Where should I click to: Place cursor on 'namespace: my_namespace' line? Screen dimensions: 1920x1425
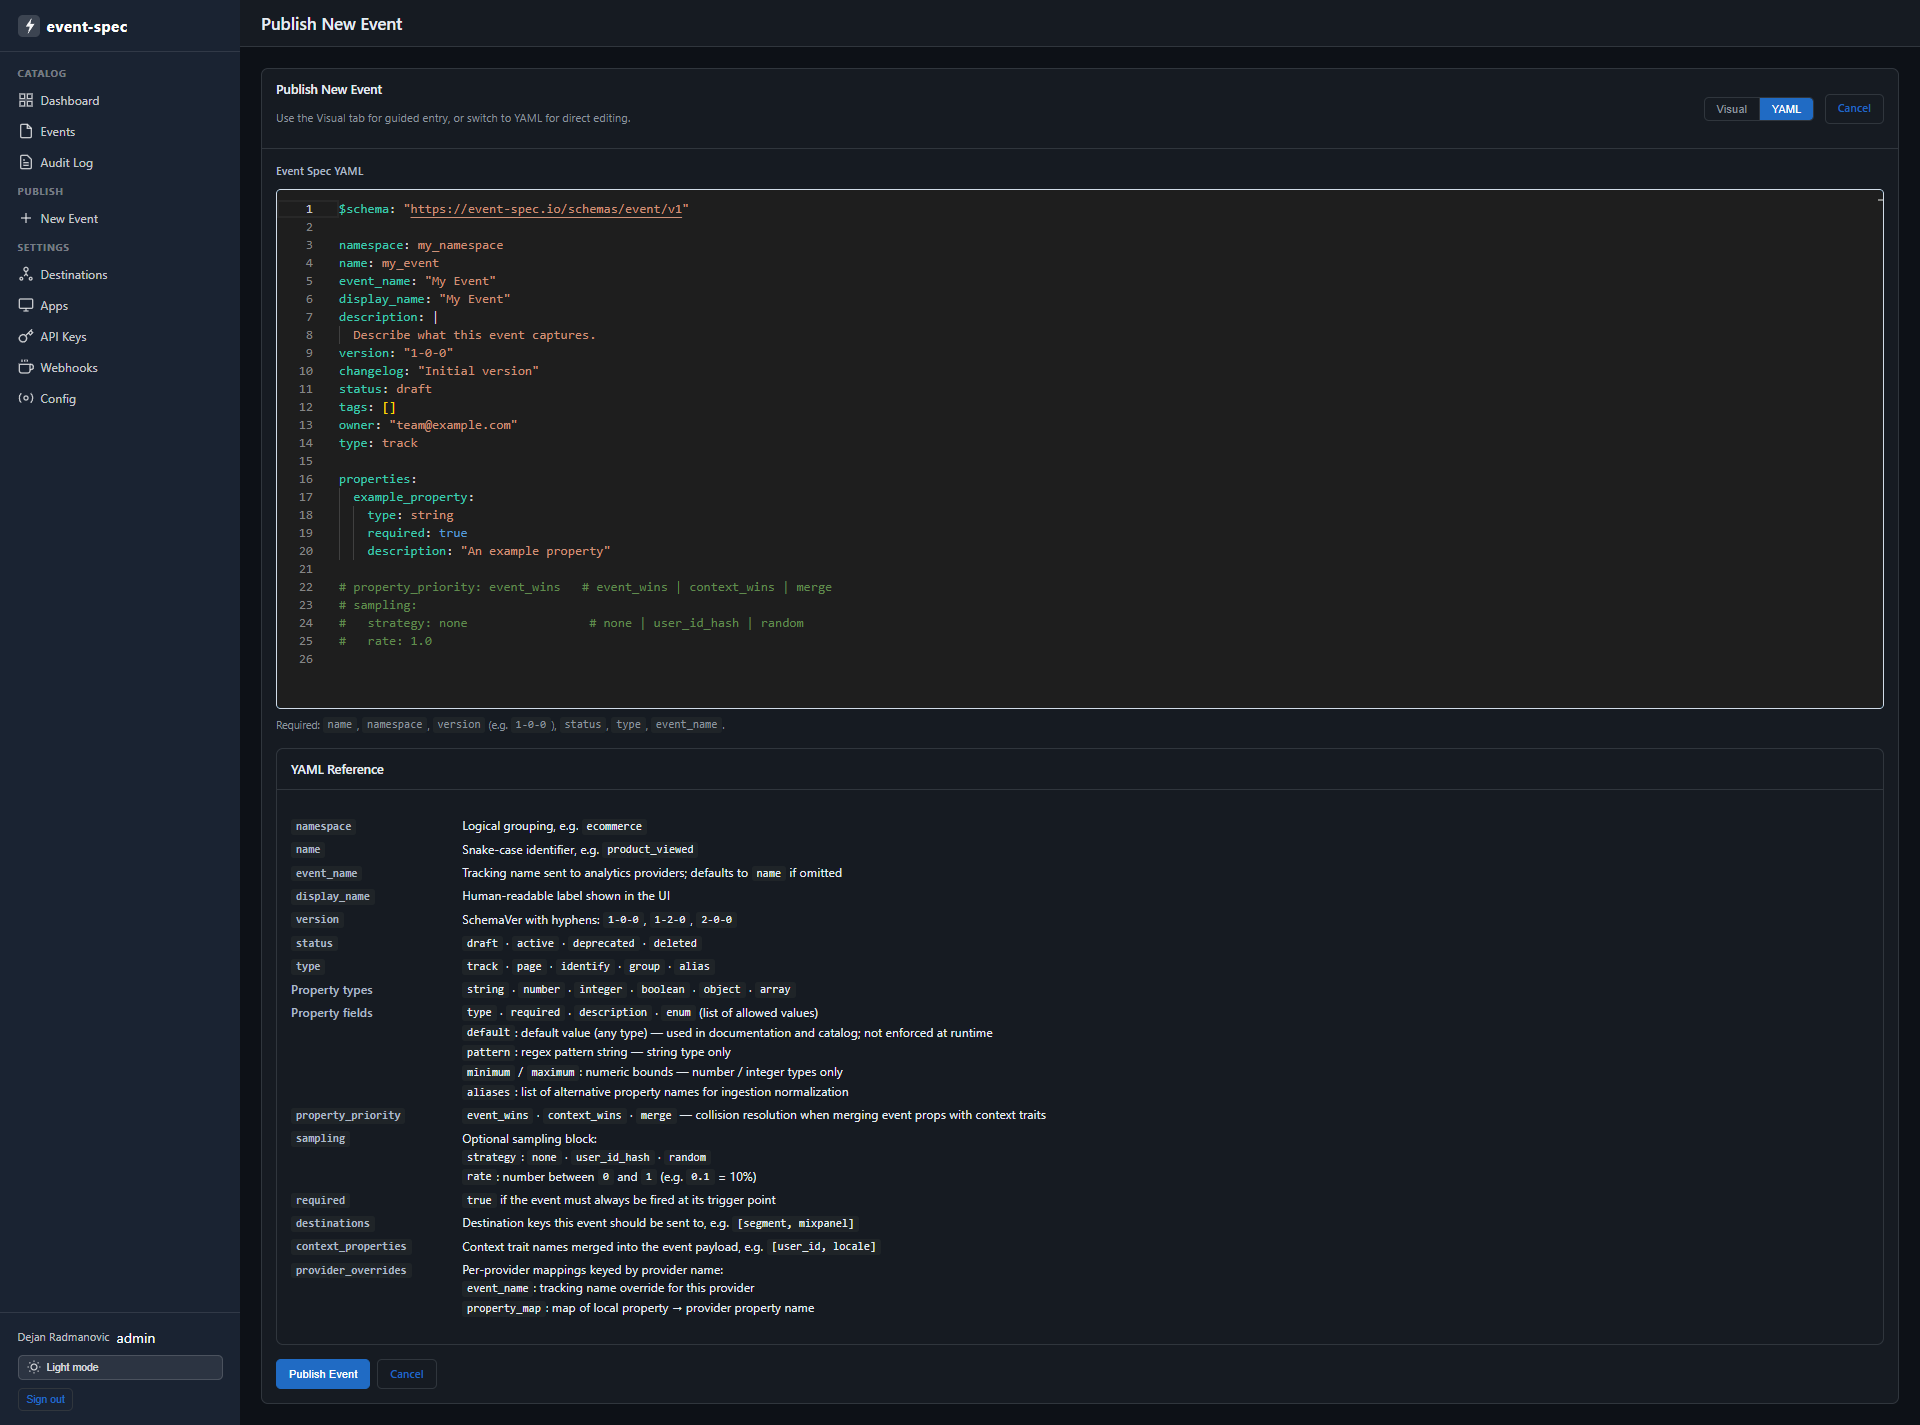pyautogui.click(x=421, y=245)
